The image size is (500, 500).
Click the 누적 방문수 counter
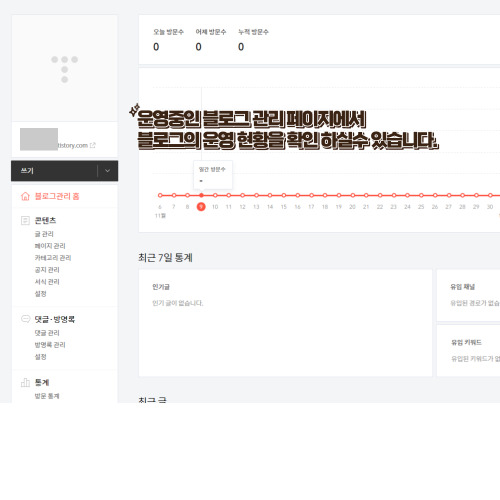[x=253, y=40]
